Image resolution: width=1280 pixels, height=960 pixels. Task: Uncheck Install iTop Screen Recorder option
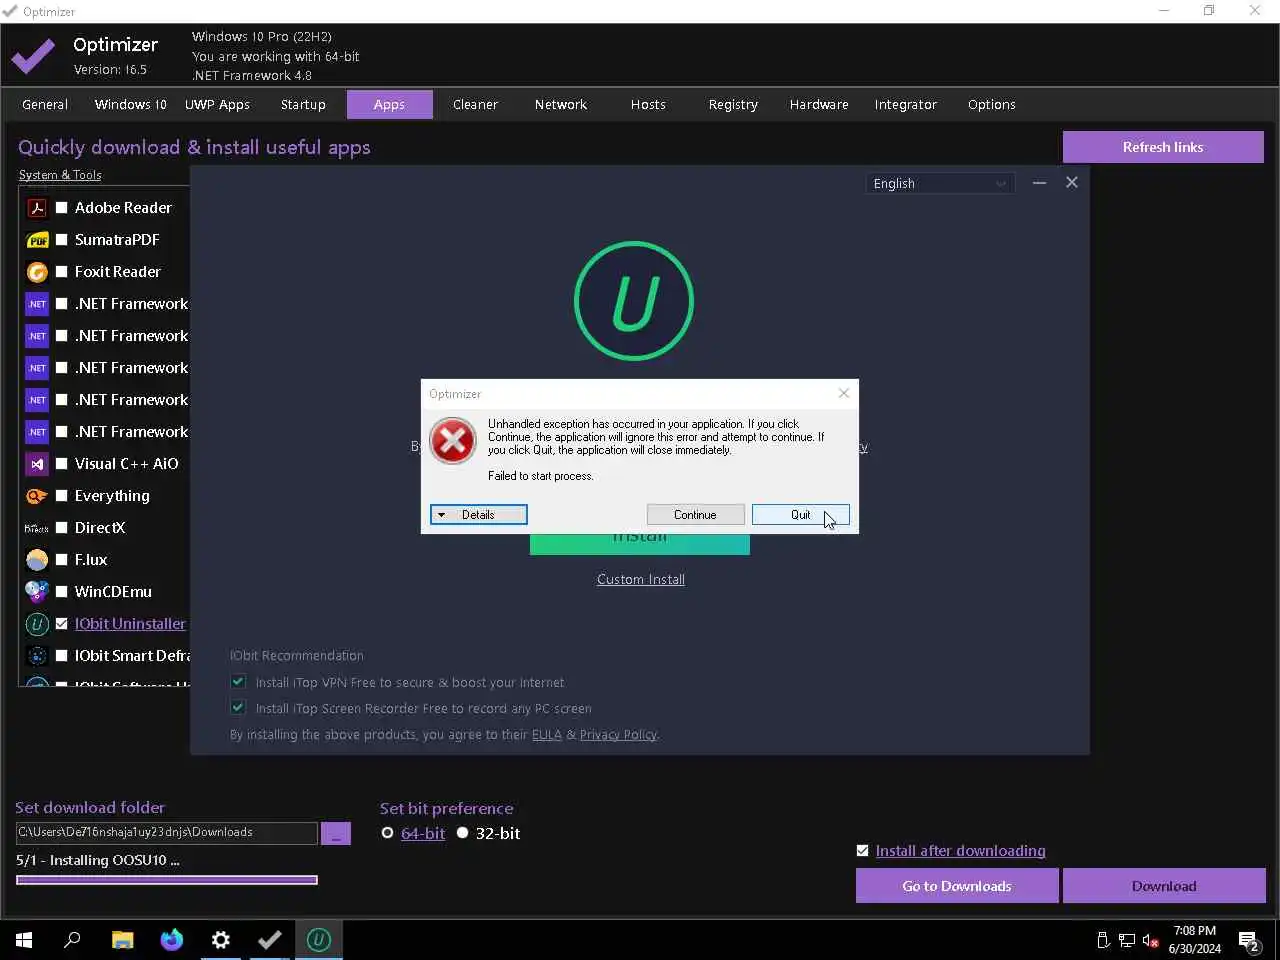click(x=238, y=707)
